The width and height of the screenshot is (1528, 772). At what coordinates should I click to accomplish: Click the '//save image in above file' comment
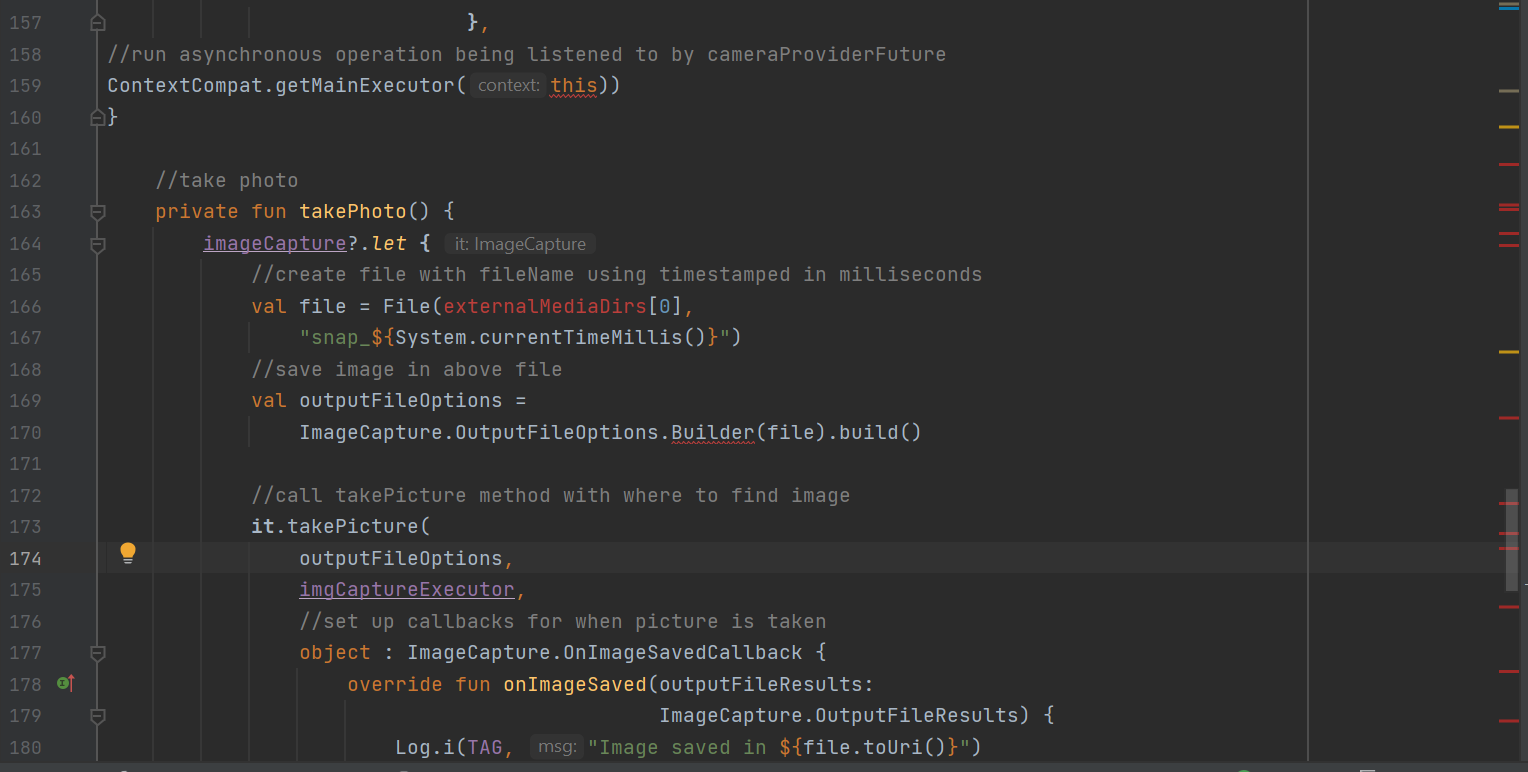[407, 369]
